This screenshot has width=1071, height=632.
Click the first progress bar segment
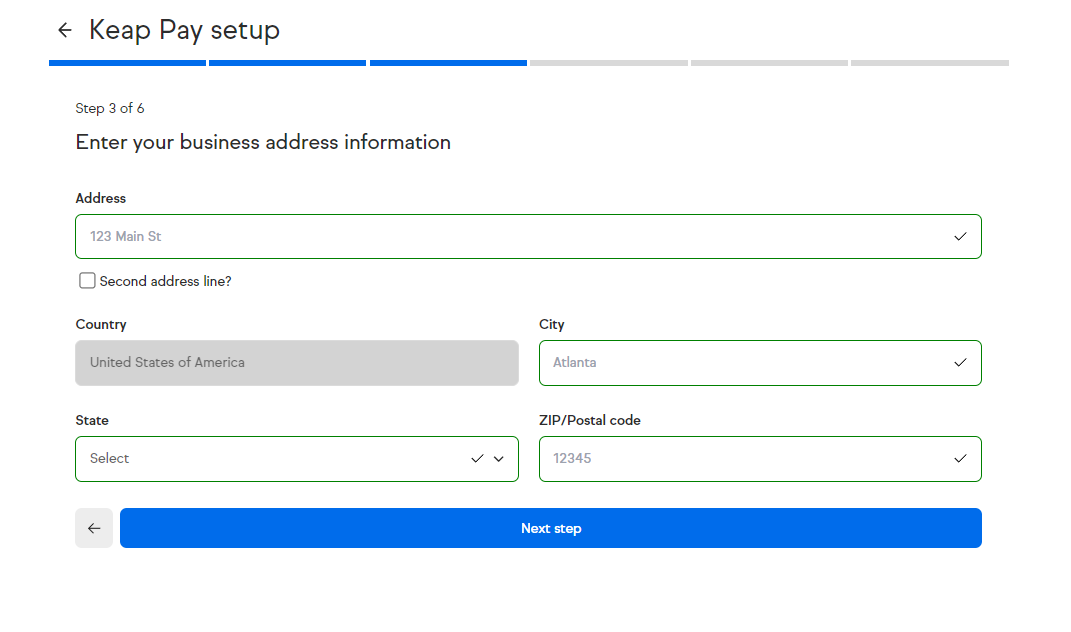[x=128, y=63]
